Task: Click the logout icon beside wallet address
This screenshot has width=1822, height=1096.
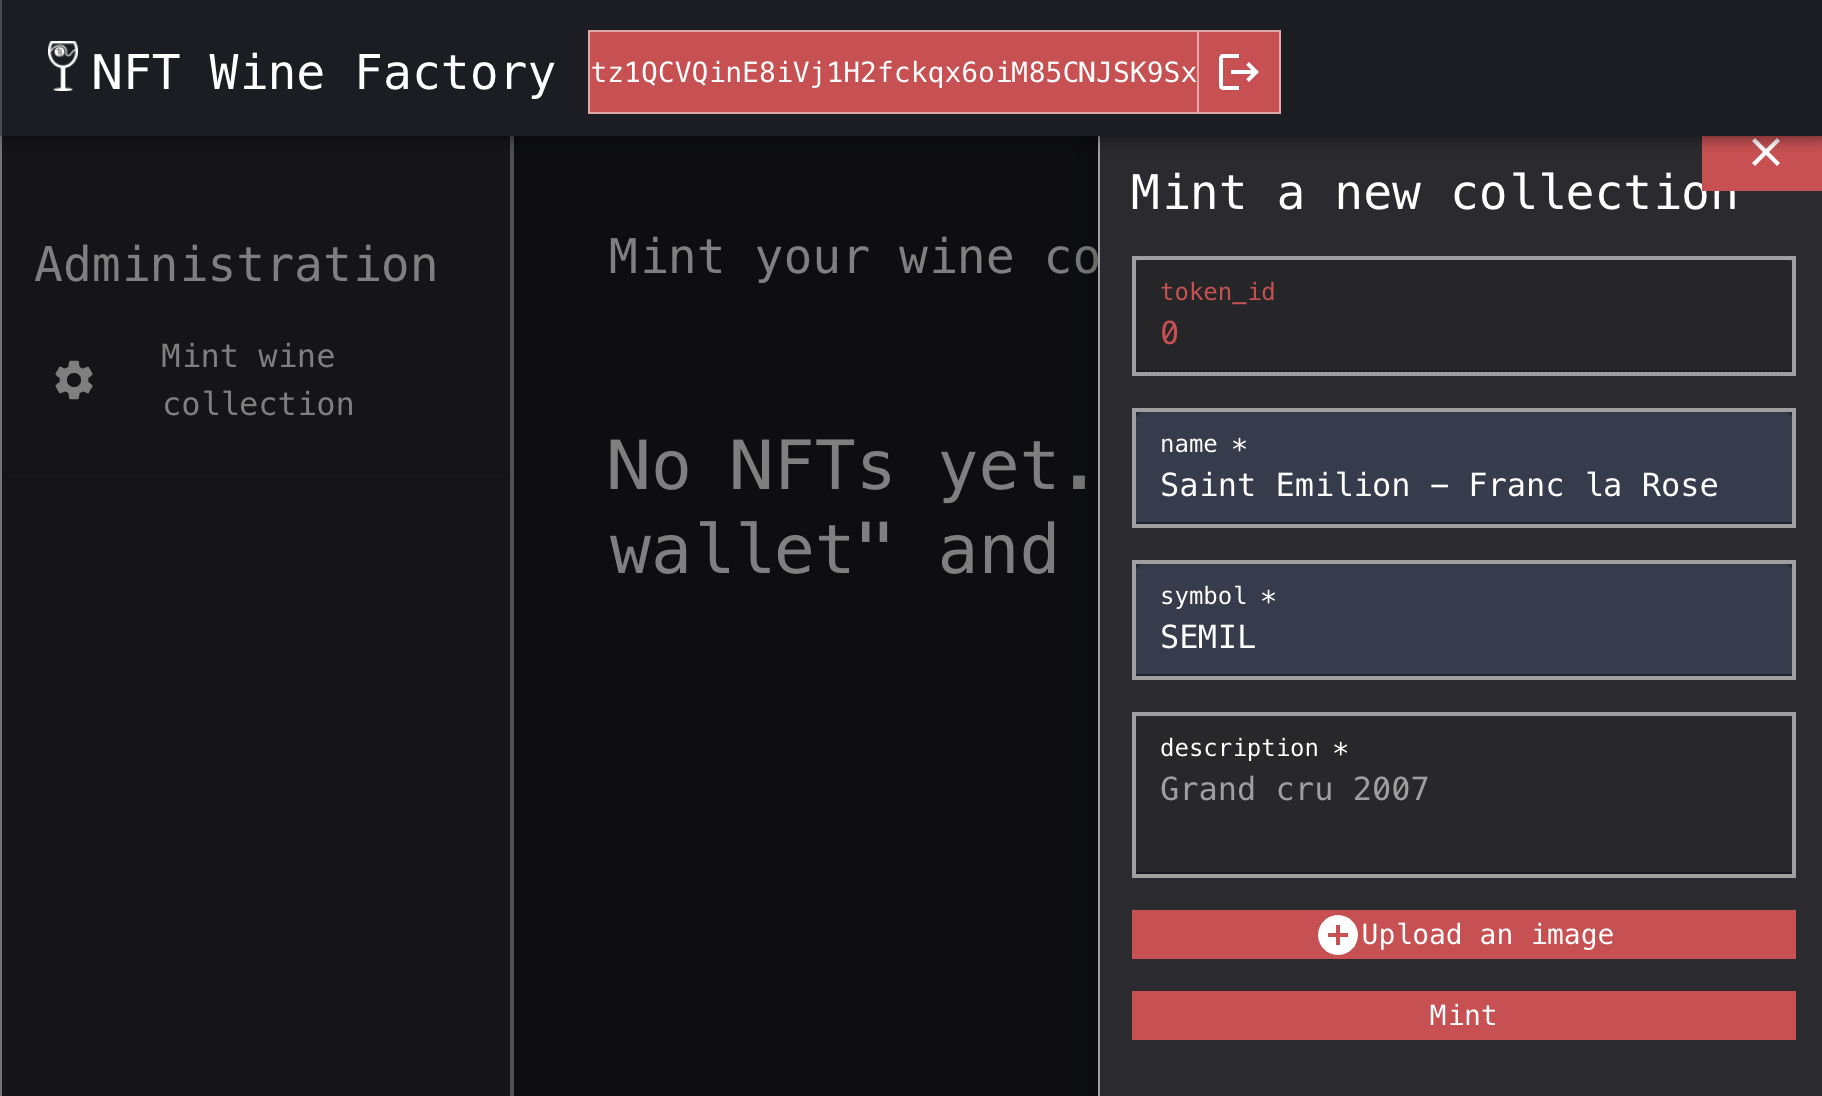Action: pos(1238,72)
